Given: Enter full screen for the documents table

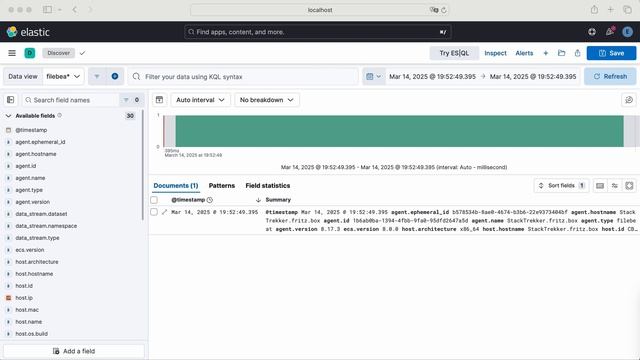Looking at the screenshot, I should (629, 186).
